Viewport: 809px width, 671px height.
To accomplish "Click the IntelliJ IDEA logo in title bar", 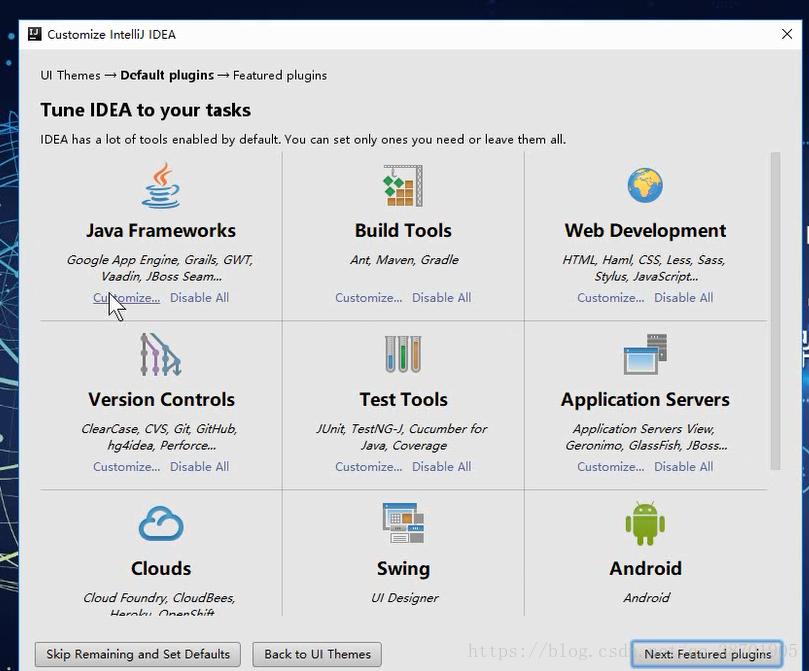I will pos(35,34).
